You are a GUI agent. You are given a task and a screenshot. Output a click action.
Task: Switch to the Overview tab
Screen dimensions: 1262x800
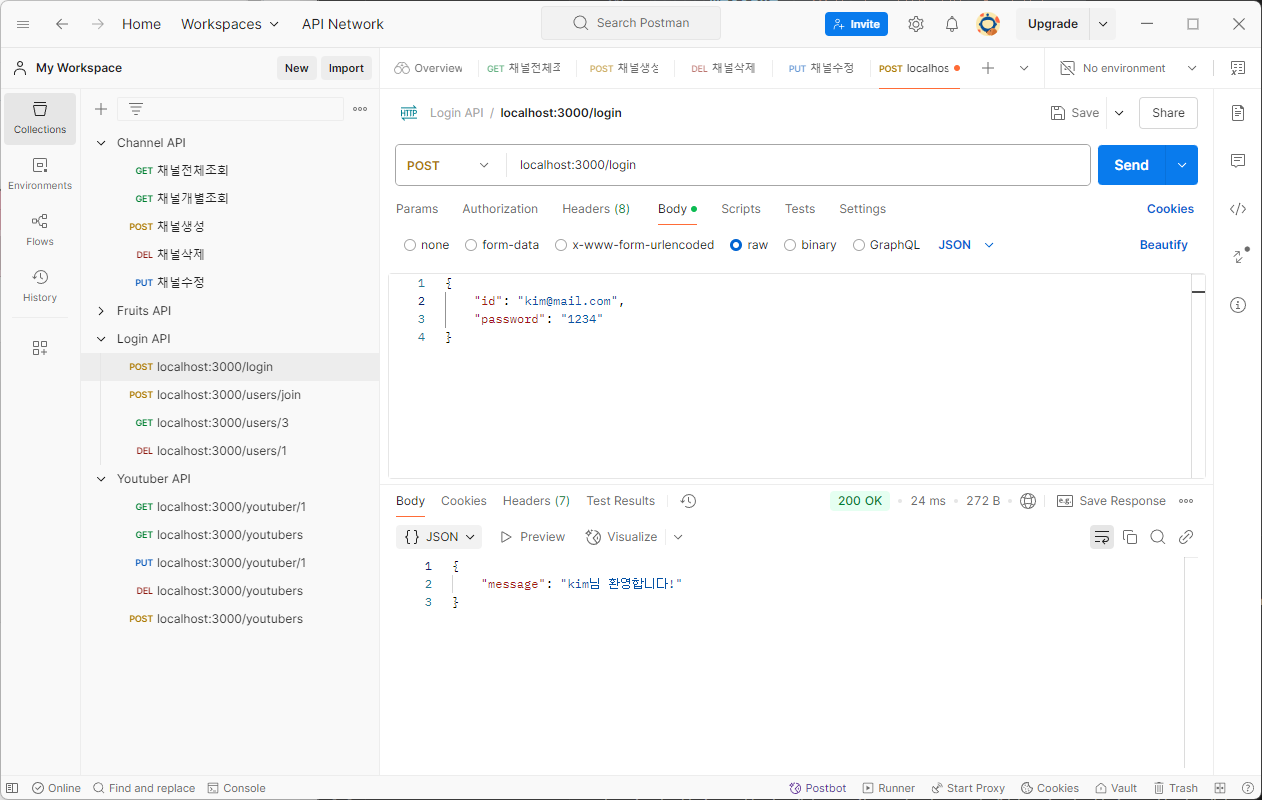pyautogui.click(x=429, y=68)
